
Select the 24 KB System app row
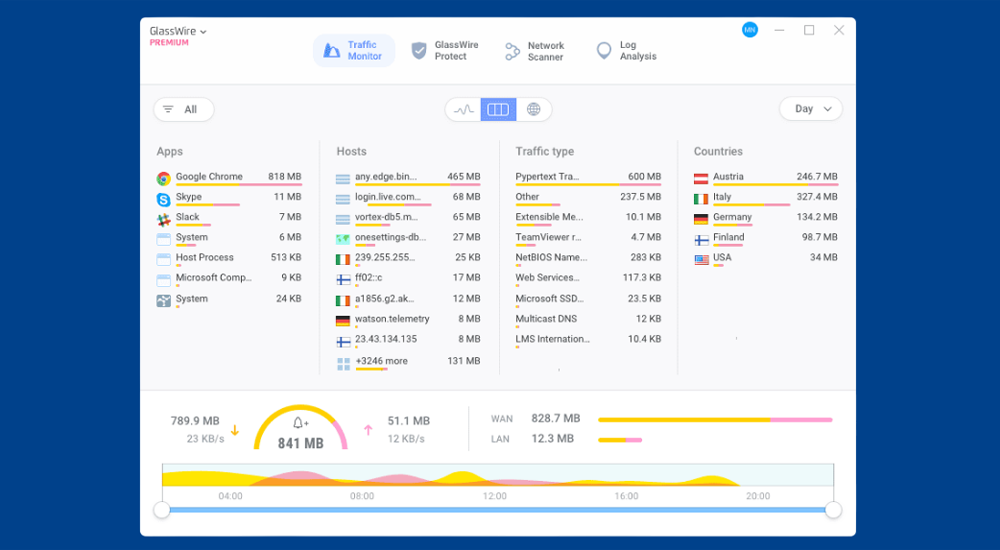click(229, 300)
